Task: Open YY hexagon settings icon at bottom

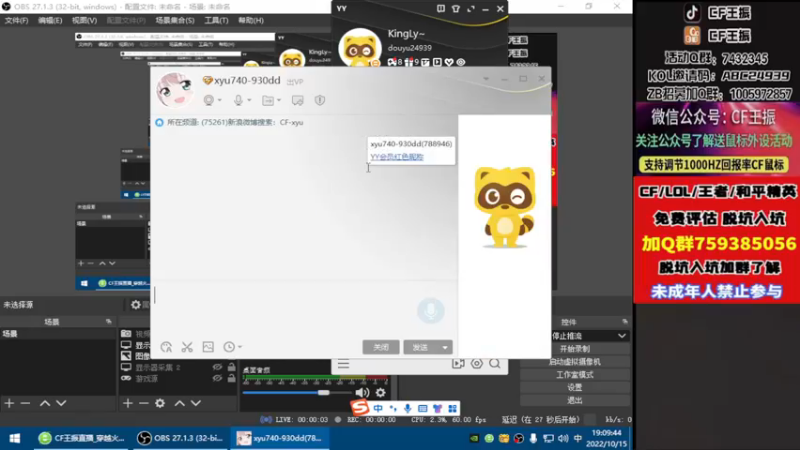Action: click(477, 364)
